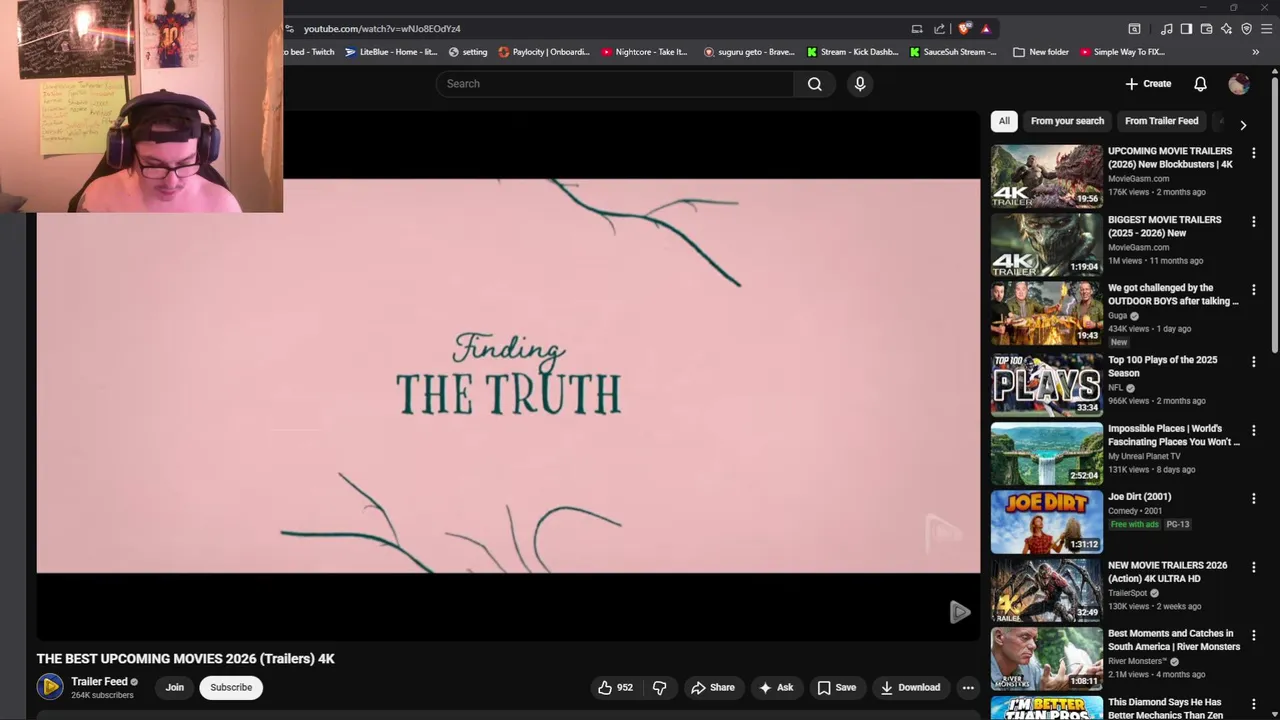Click the Ask button under video
Screen dimensions: 1280x720
click(776, 688)
